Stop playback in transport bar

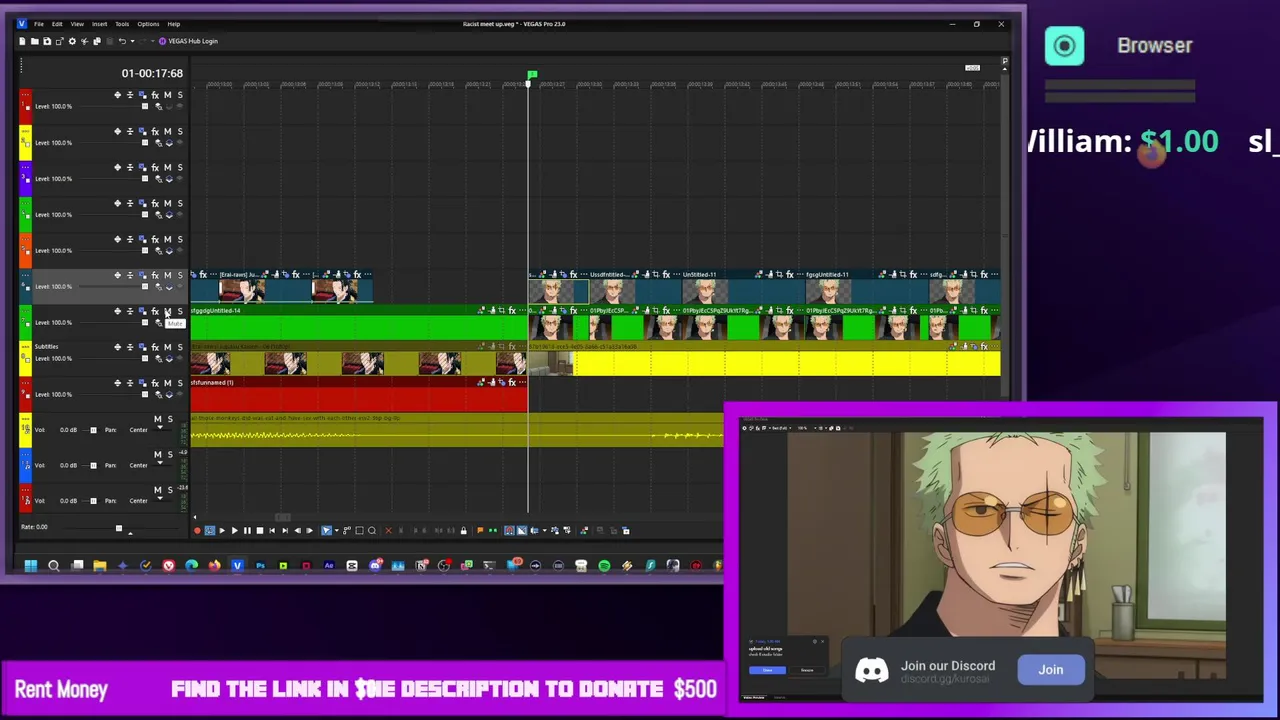coord(260,531)
